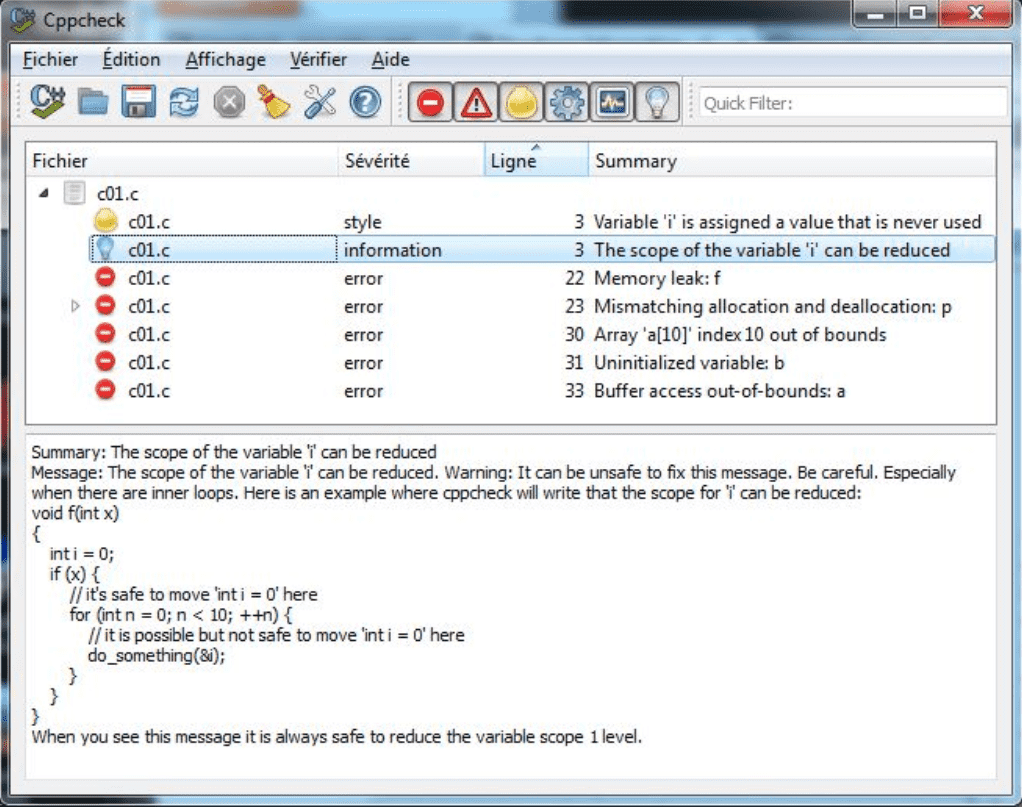The height and width of the screenshot is (807, 1022).
Task: Click the blue recheck arrows icon
Action: [184, 102]
